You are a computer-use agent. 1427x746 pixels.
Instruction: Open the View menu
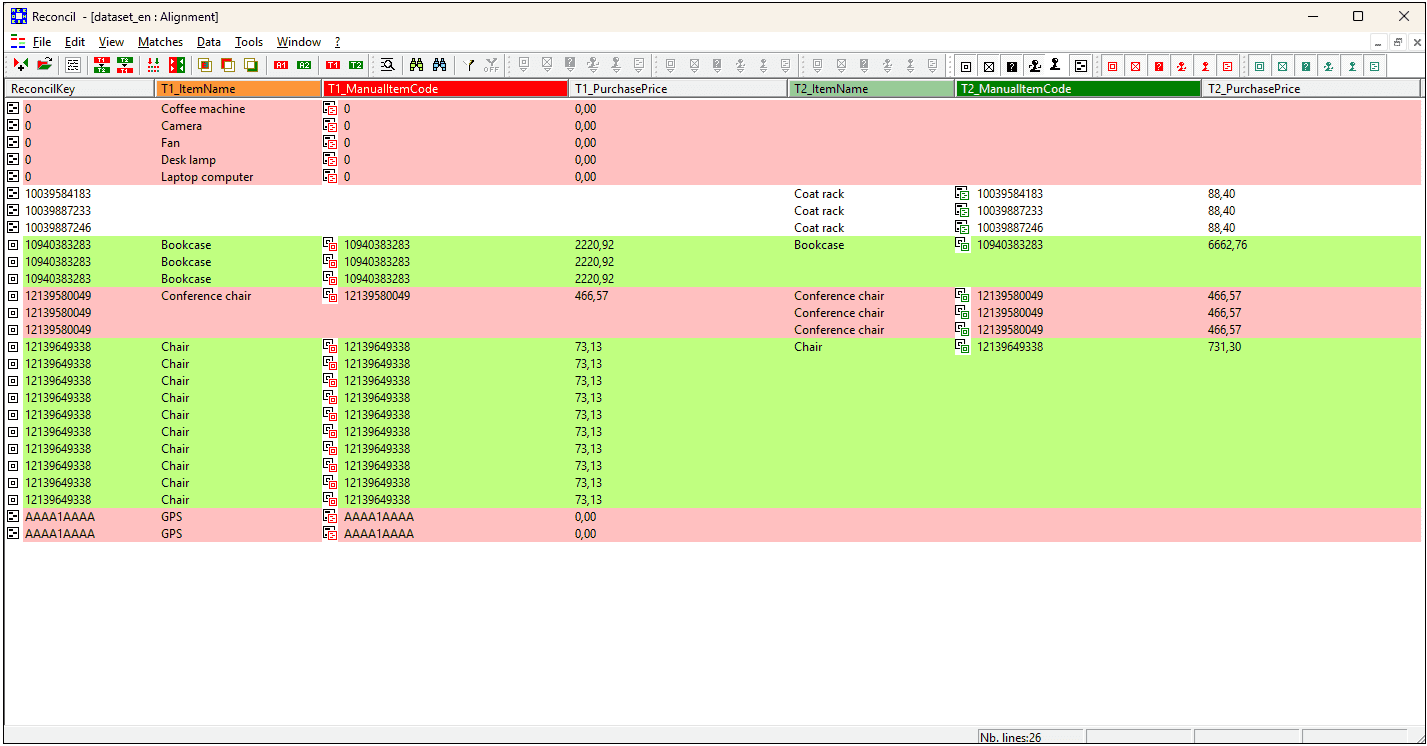tap(111, 42)
